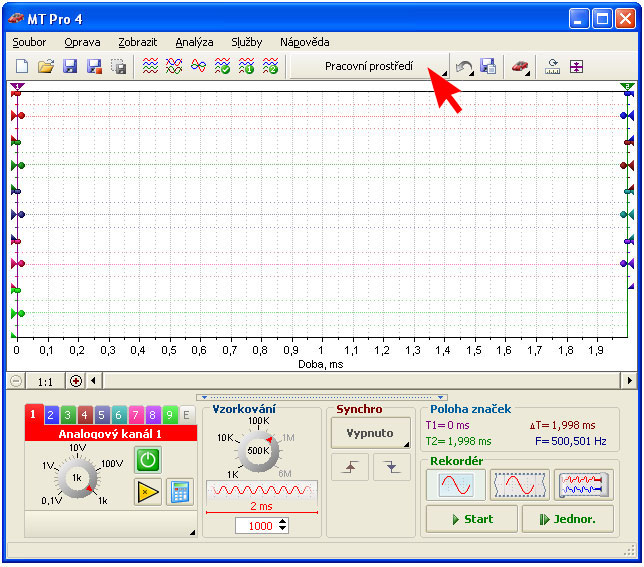The width and height of the screenshot is (644, 567).
Task: Click the falling edge trigger icon
Action: pyautogui.click(x=391, y=467)
